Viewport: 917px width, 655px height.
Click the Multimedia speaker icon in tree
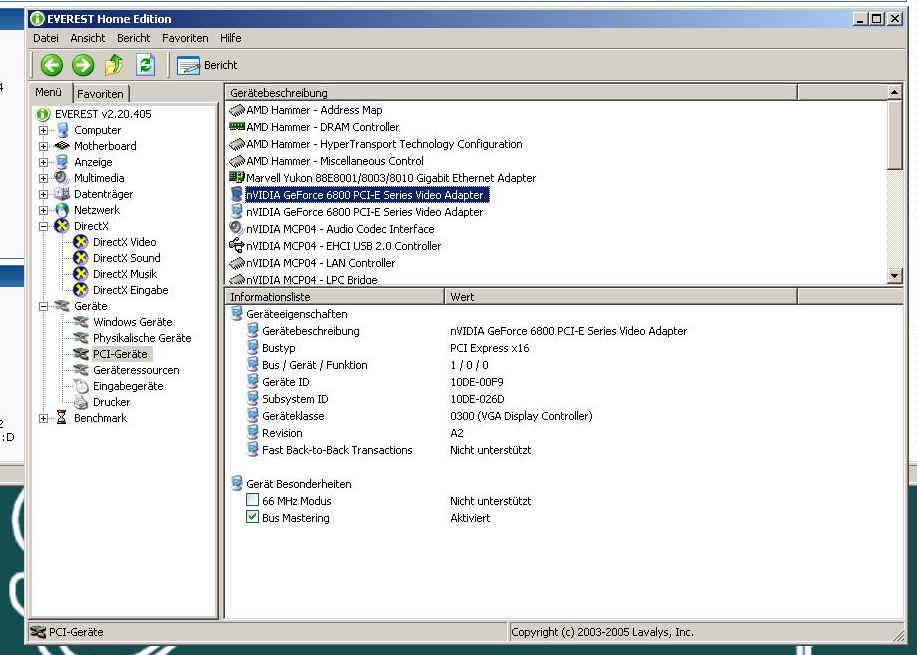point(61,178)
